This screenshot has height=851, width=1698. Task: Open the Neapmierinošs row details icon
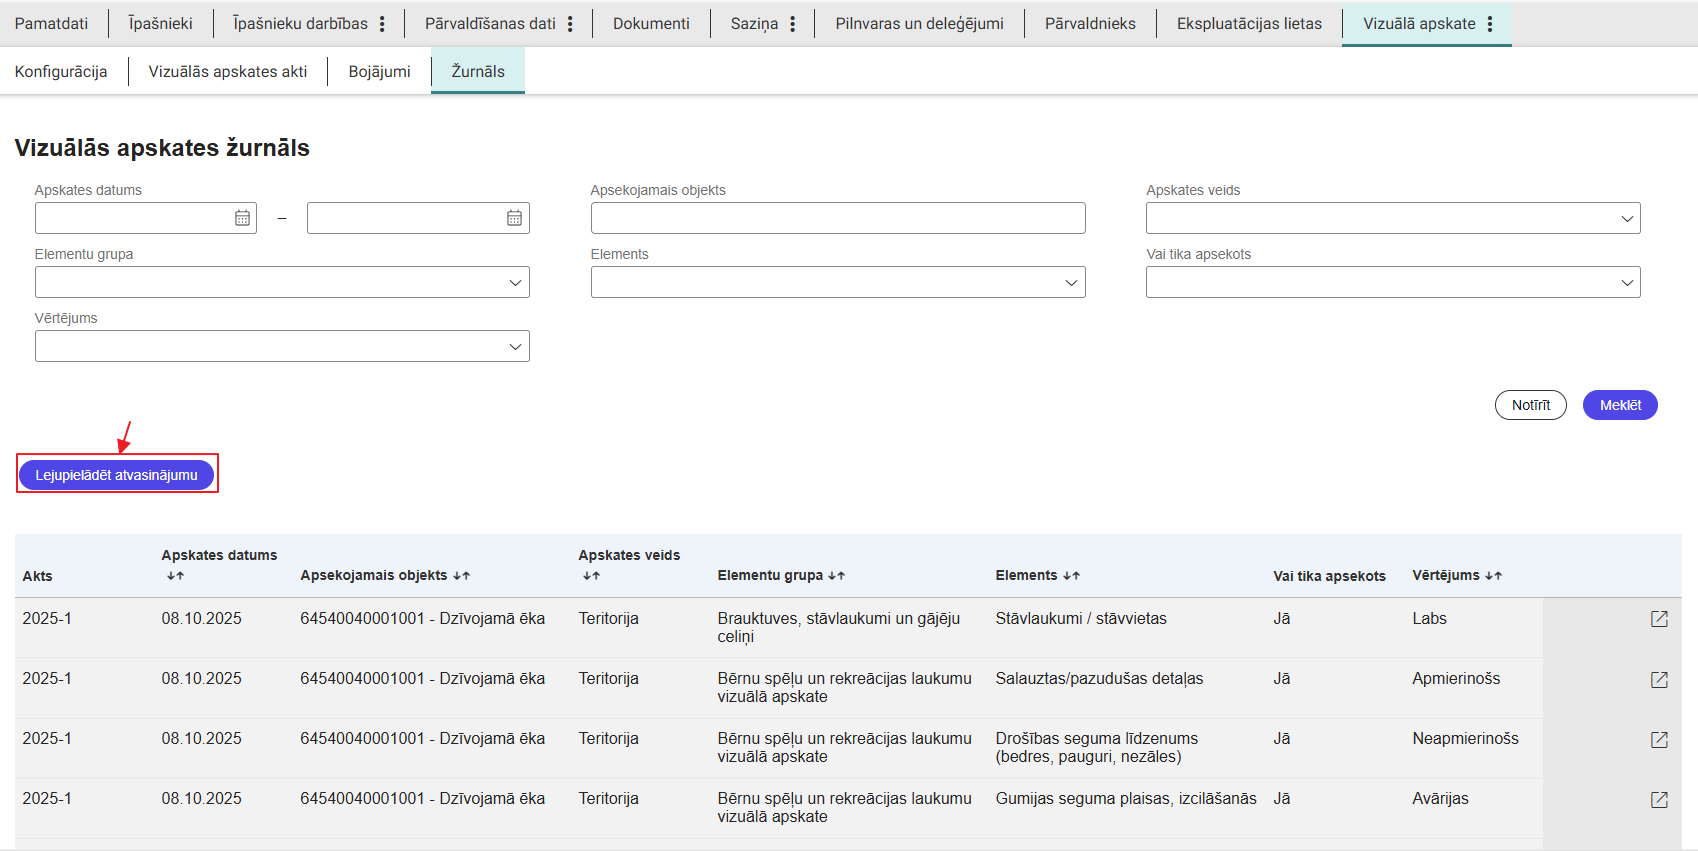click(1659, 740)
